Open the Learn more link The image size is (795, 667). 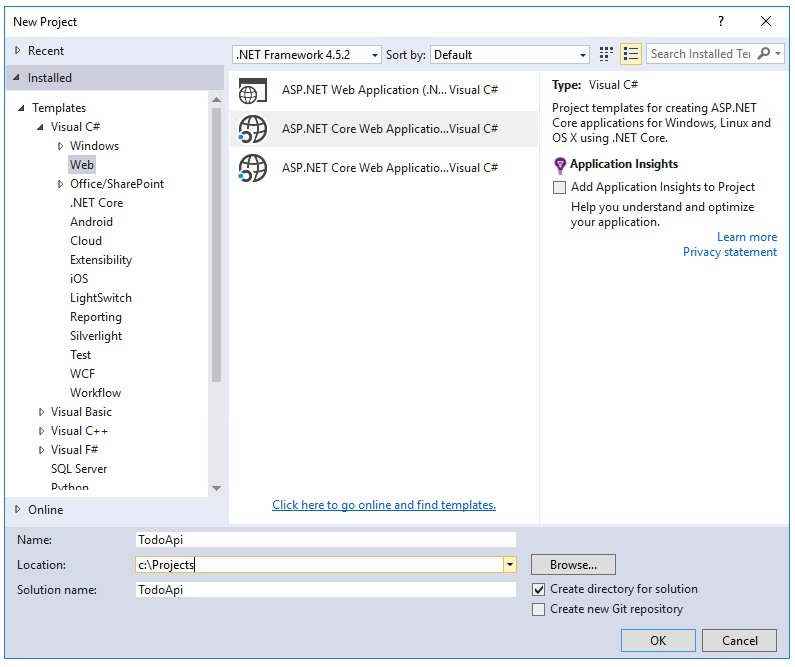point(747,237)
